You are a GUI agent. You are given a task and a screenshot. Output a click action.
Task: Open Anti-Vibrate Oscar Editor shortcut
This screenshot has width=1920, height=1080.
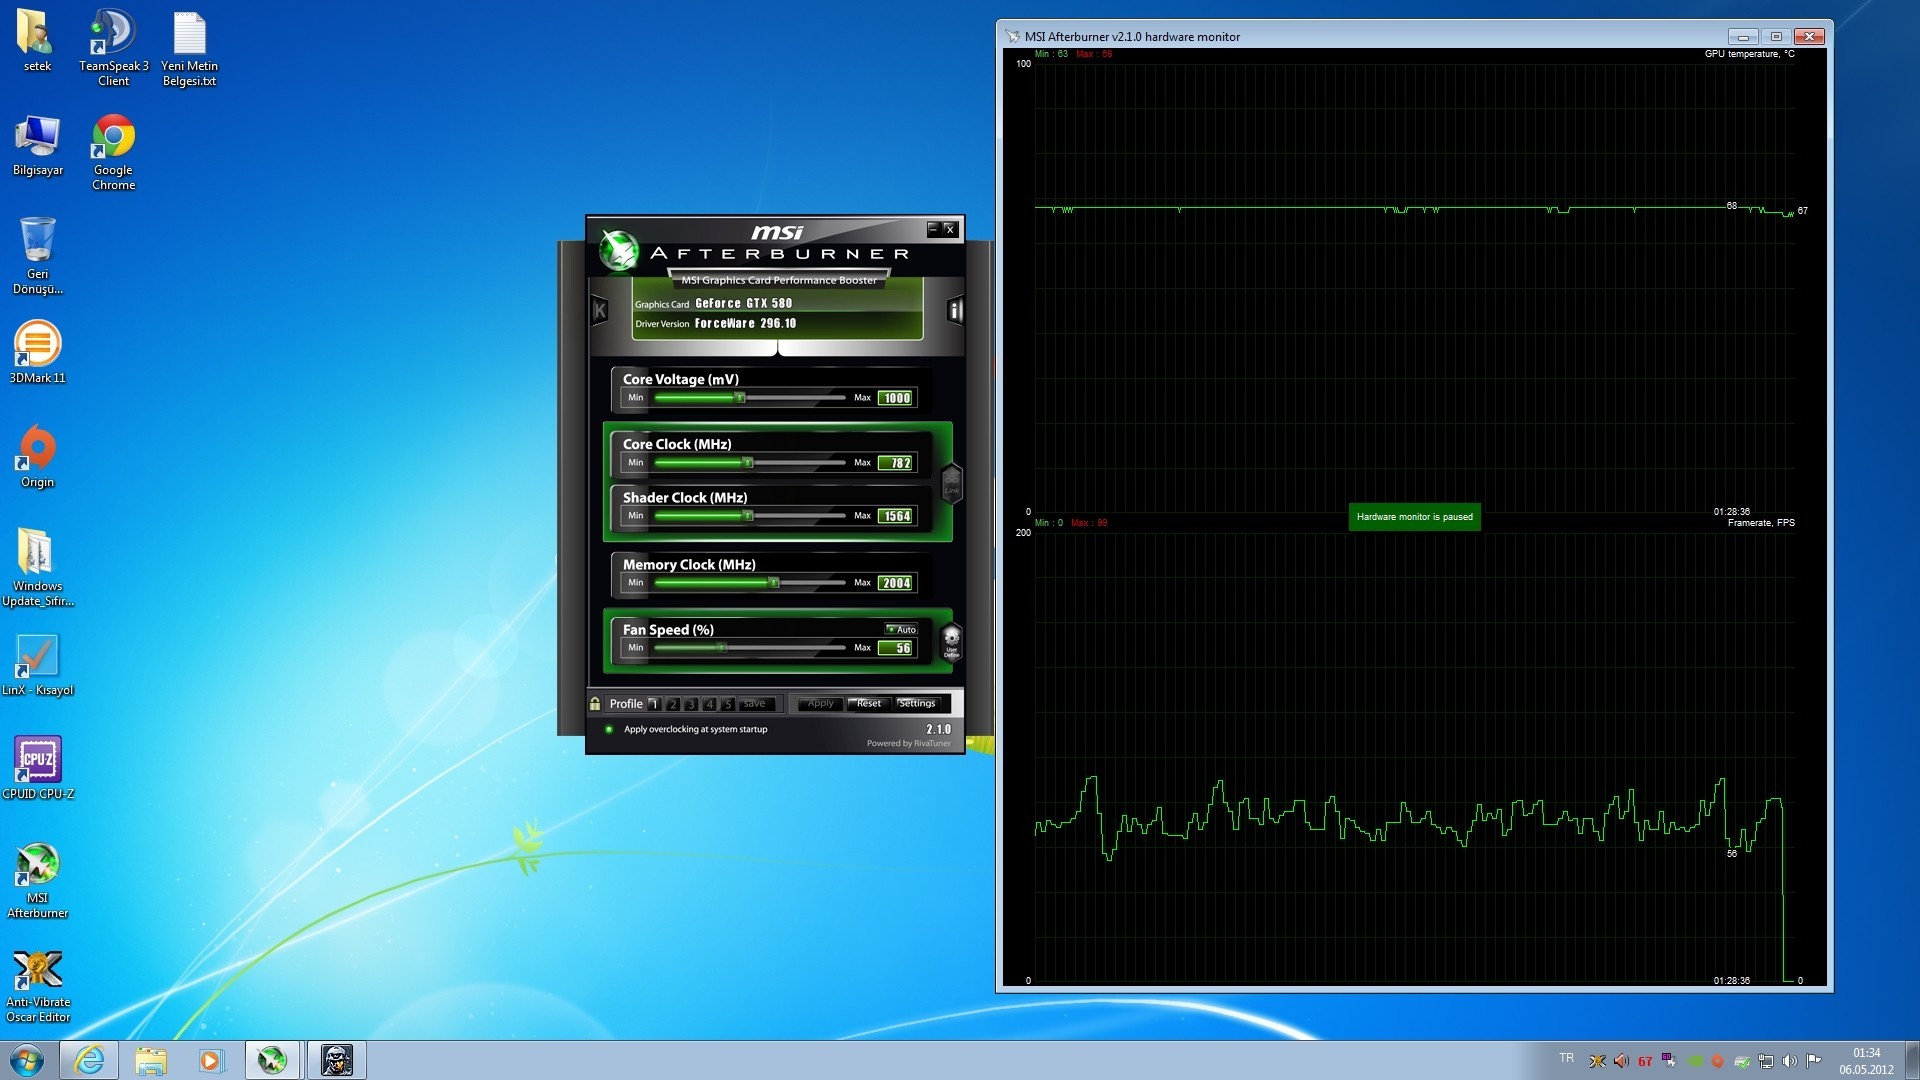37,986
